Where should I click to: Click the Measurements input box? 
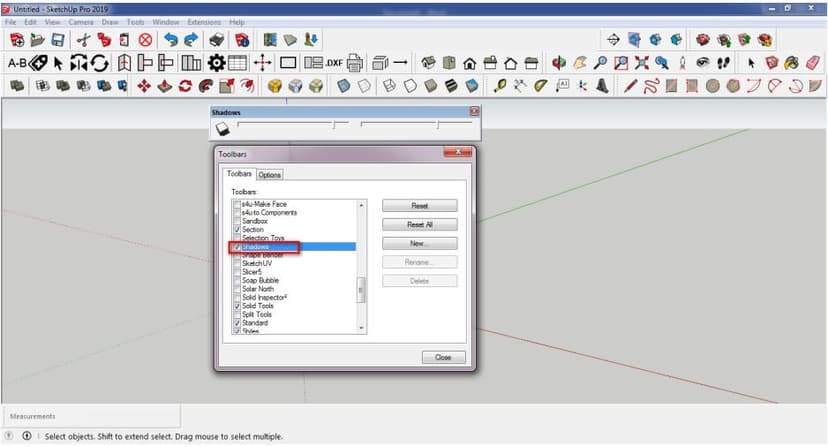(x=91, y=416)
